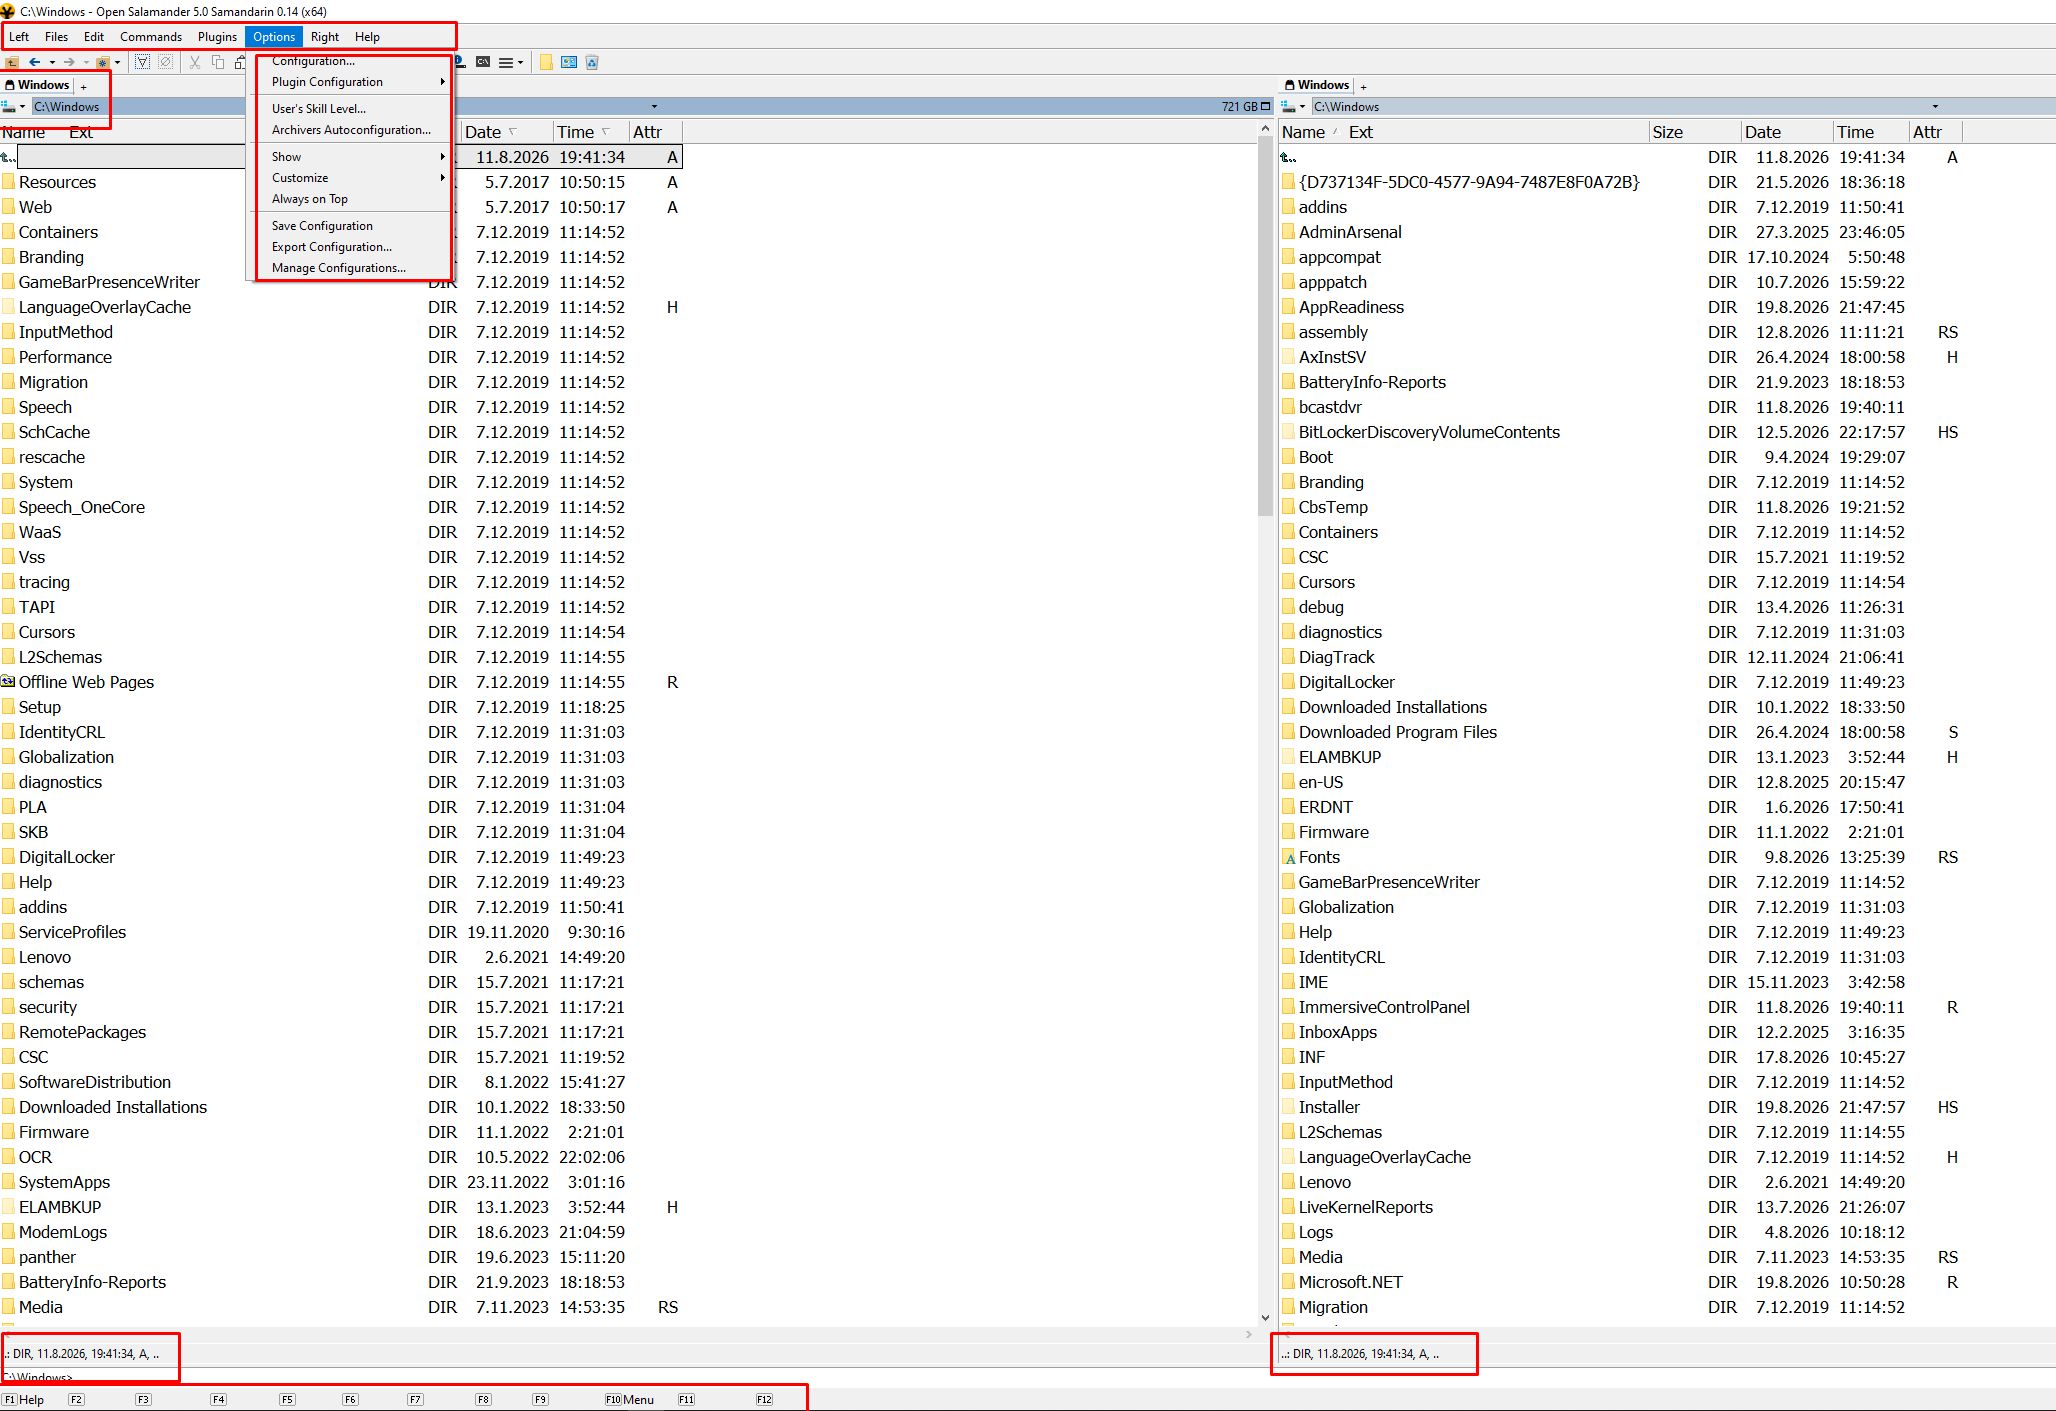Open the hot paths folder icon
The image size is (2056, 1411).
102,62
